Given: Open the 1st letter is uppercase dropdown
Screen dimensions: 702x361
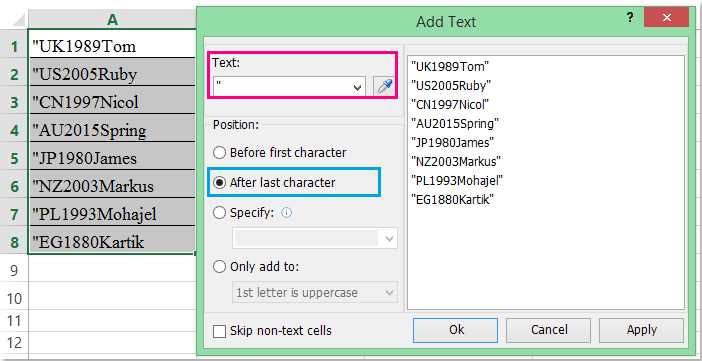Looking at the screenshot, I should (x=389, y=292).
